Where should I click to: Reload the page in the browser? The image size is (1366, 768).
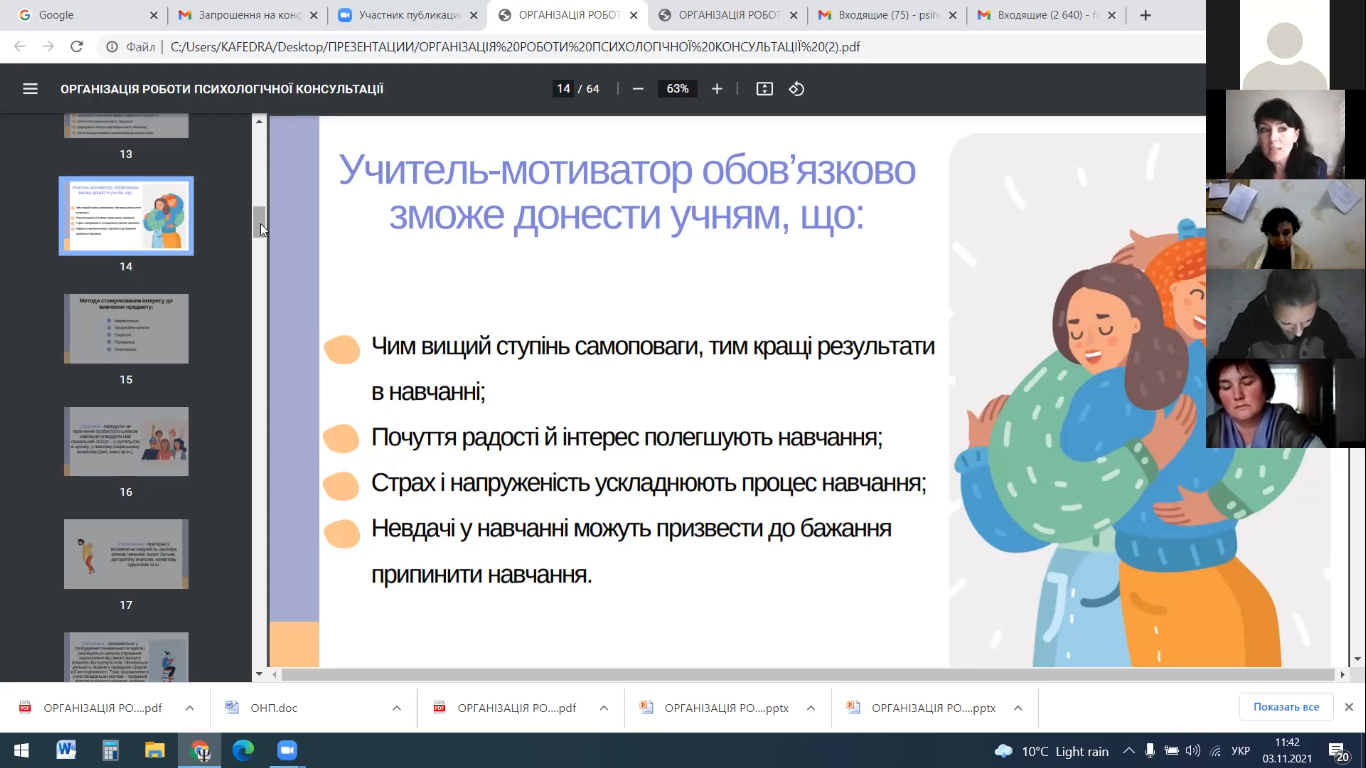click(76, 47)
